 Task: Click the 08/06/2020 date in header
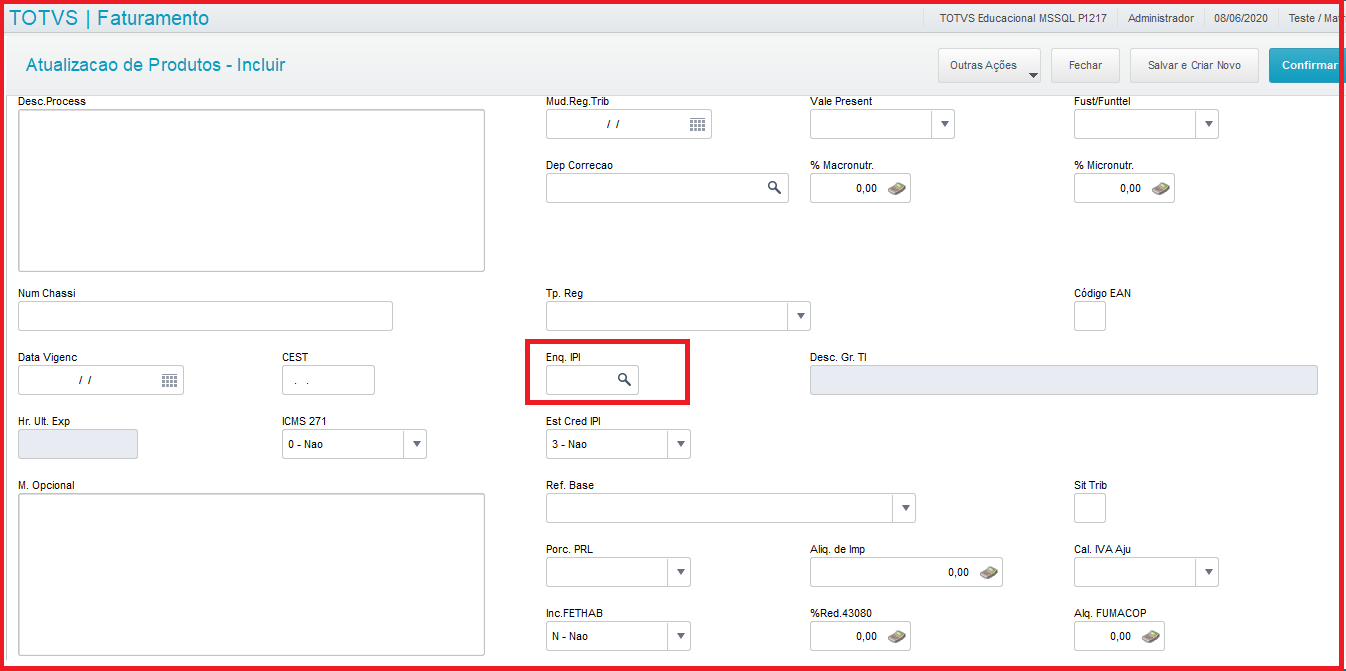pos(1240,18)
